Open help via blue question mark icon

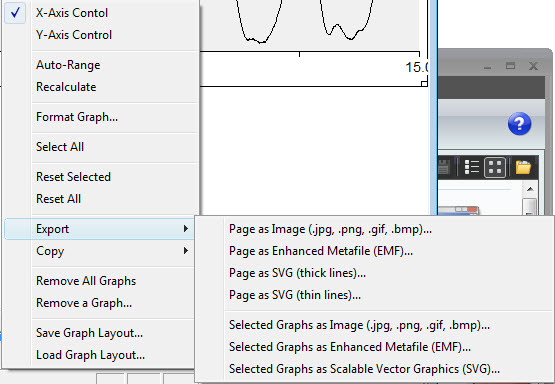[519, 124]
